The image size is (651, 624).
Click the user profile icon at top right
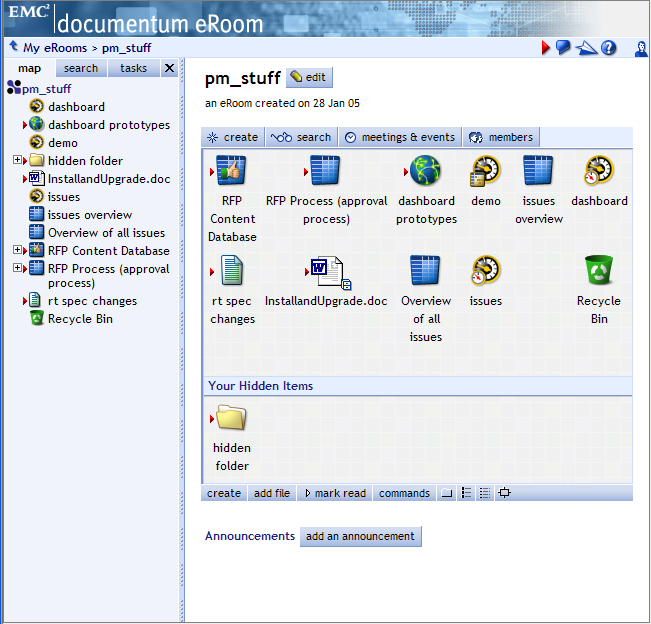[641, 47]
